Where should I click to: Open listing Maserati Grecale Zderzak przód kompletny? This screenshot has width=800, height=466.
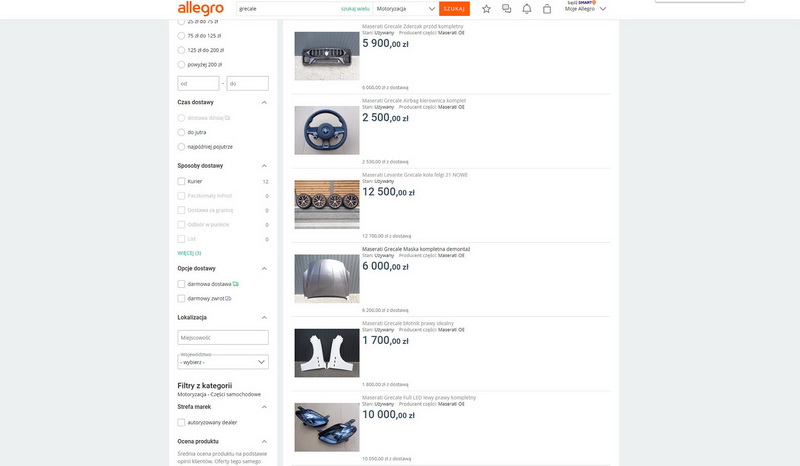(413, 26)
